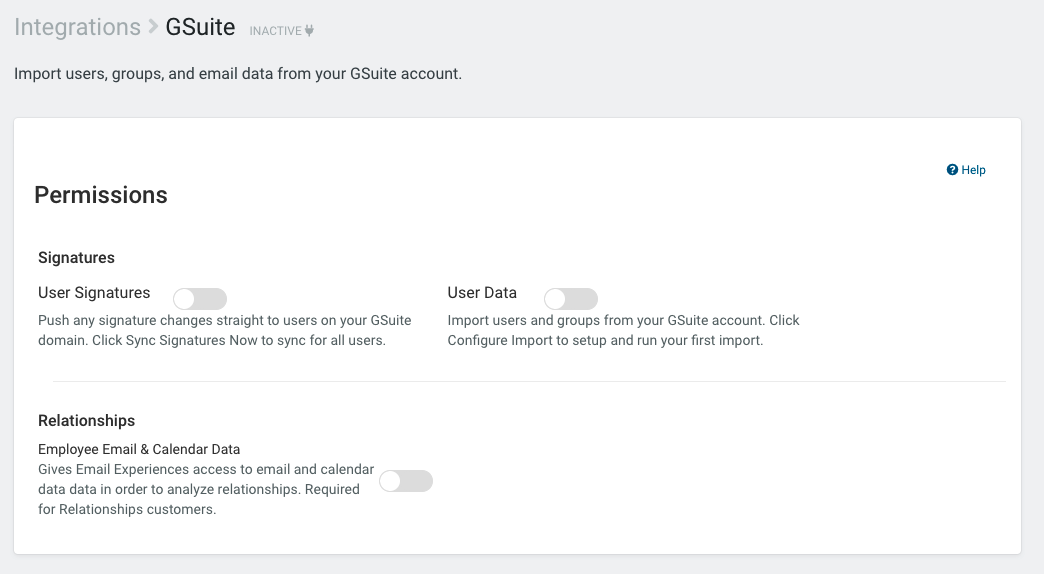Click the 'Import users and groups' description text
The height and width of the screenshot is (574, 1044).
623,330
